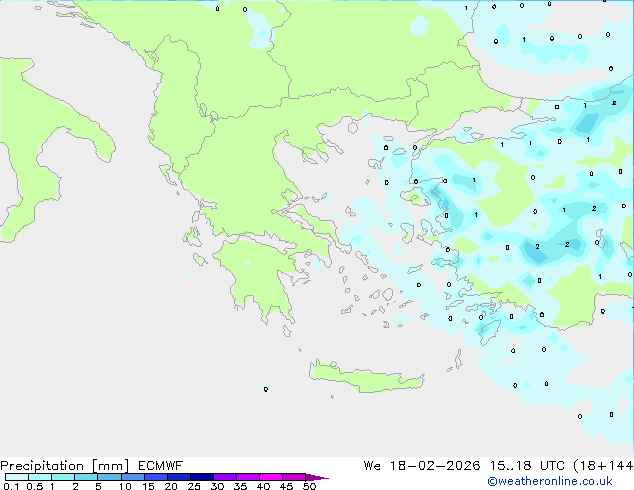Click the 30–35 mm purple legend swatch

pyautogui.click(x=225, y=477)
